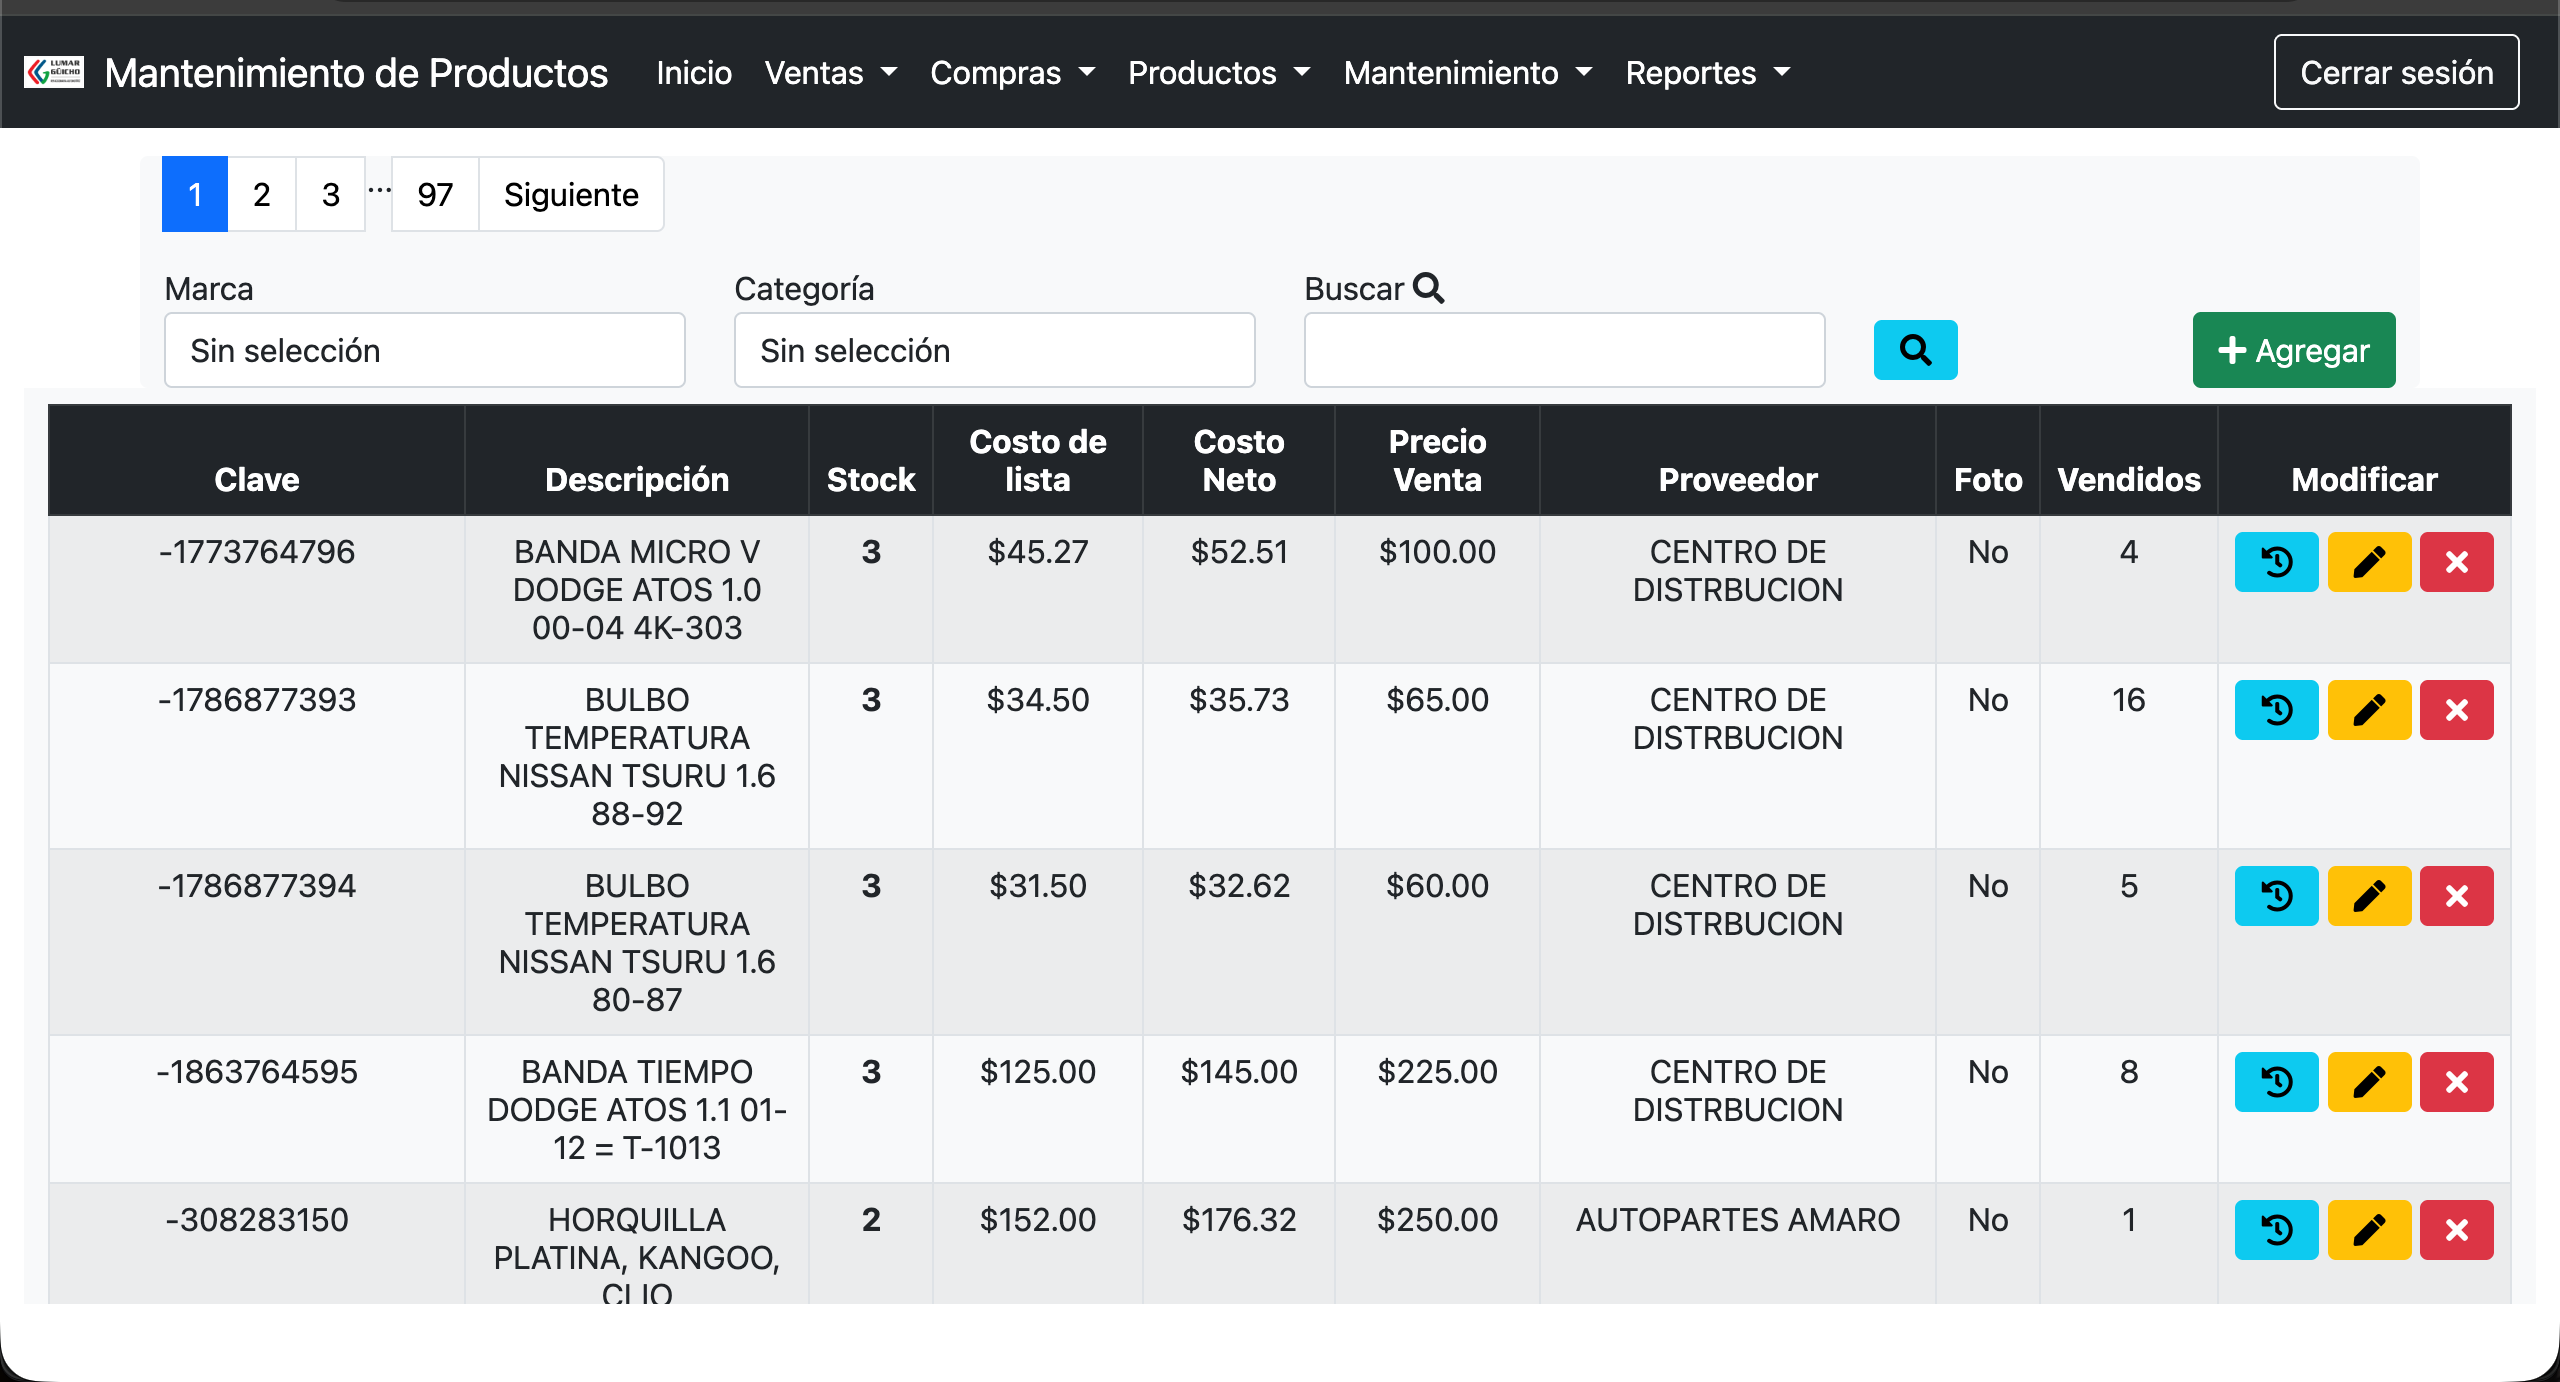
Task: Click Cerrar sesión
Action: click(x=2396, y=72)
